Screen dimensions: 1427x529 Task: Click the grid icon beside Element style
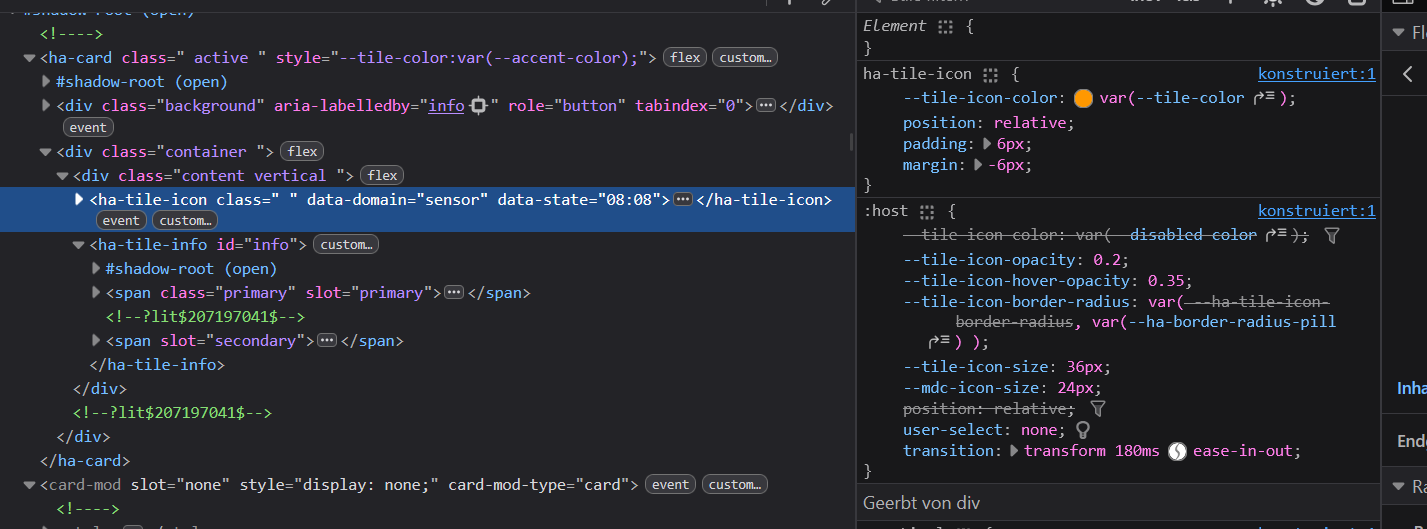coord(946,27)
